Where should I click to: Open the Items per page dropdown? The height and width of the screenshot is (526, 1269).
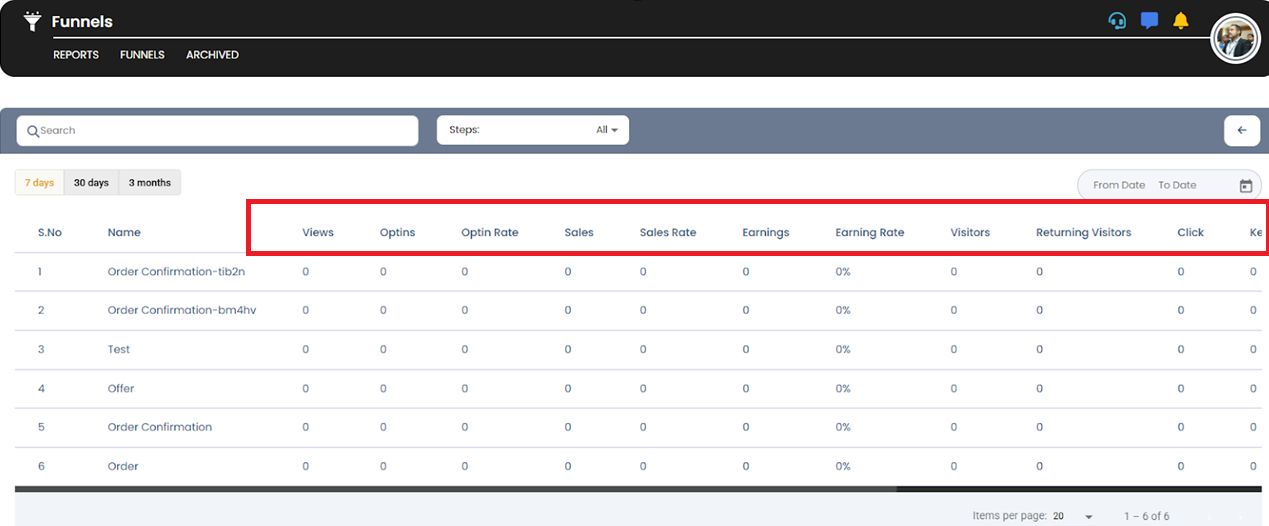pyautogui.click(x=1074, y=516)
